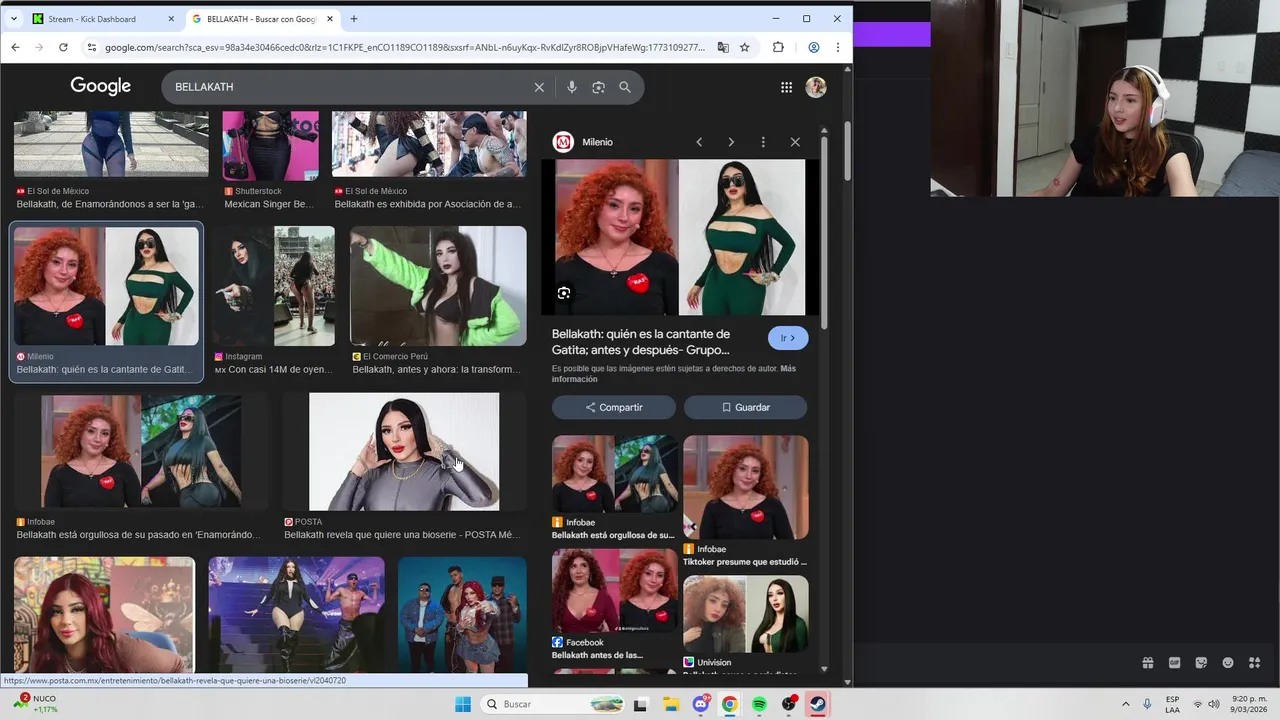Open the tab search dropdown arrow

[x=13, y=19]
